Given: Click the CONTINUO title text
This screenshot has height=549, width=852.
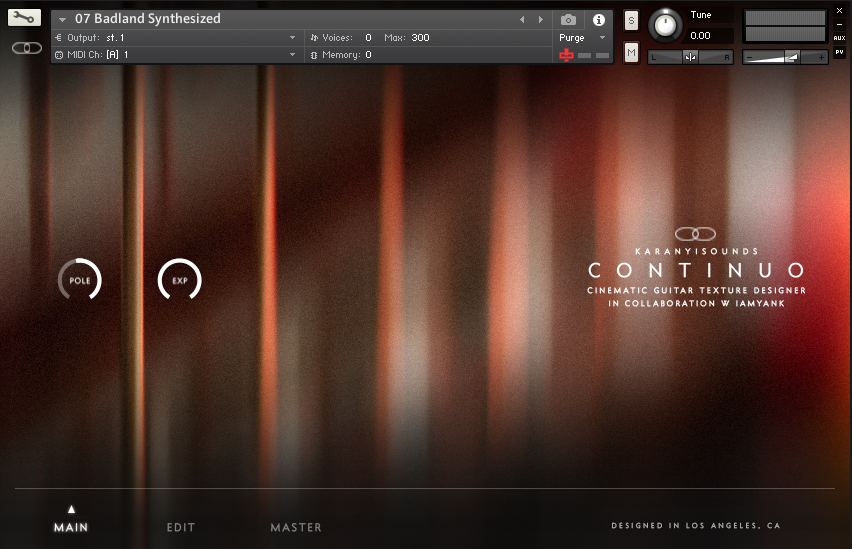Looking at the screenshot, I should pyautogui.click(x=697, y=270).
